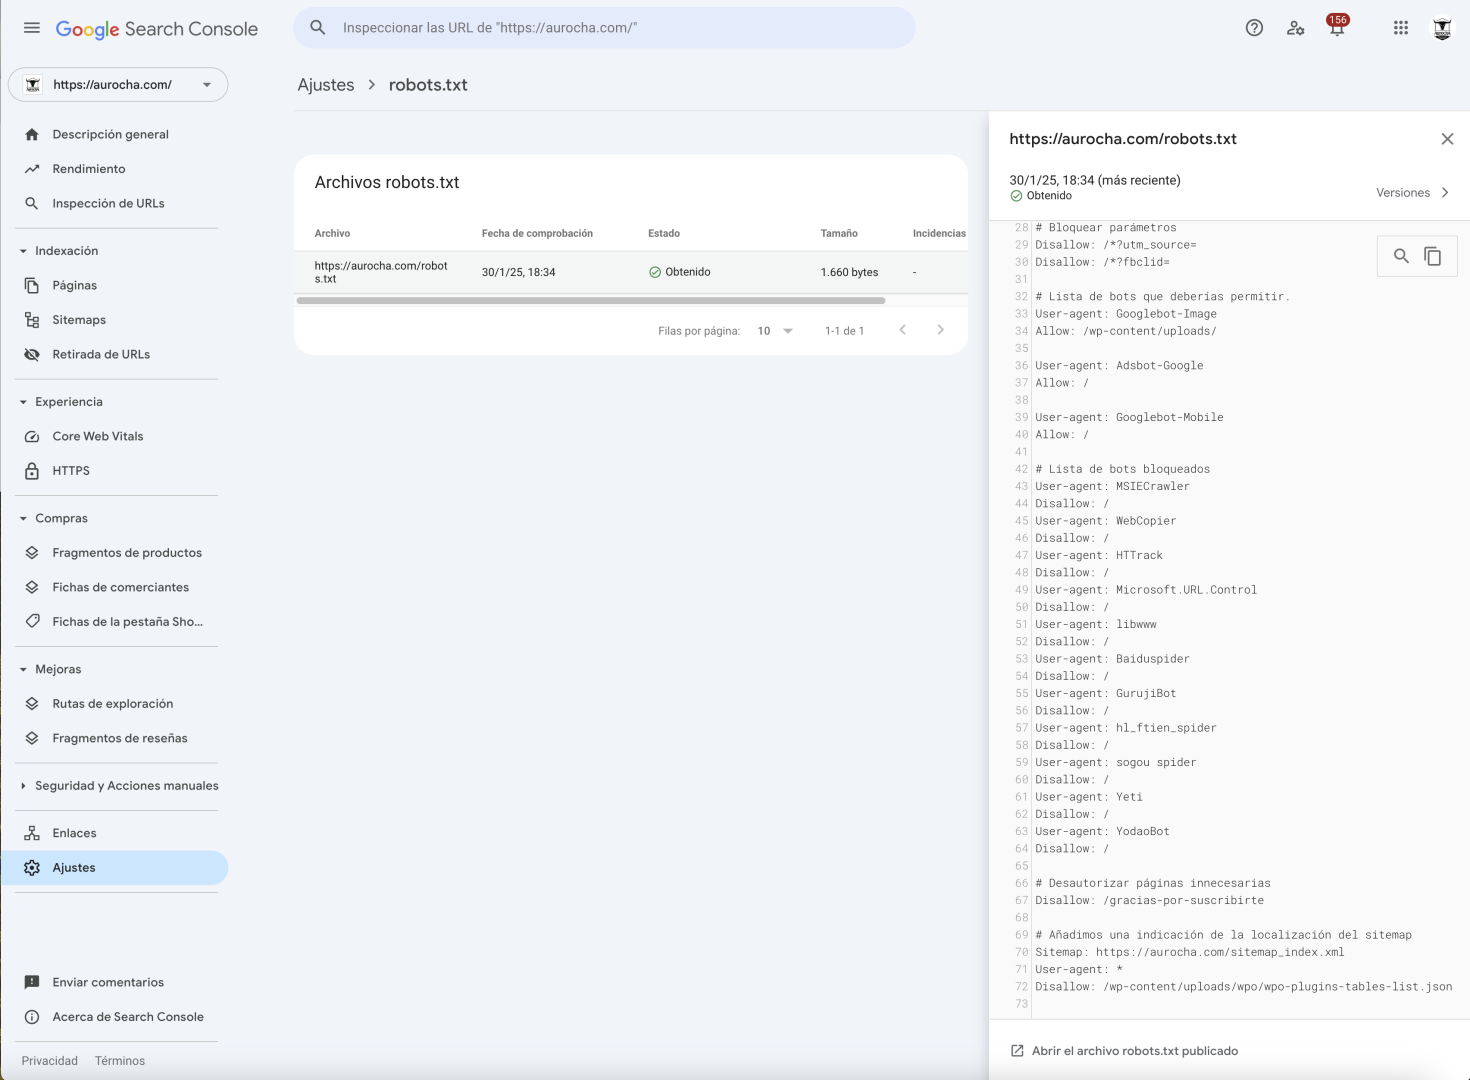
Task: Click the horizontal scrollbar under the table
Action: click(x=591, y=300)
